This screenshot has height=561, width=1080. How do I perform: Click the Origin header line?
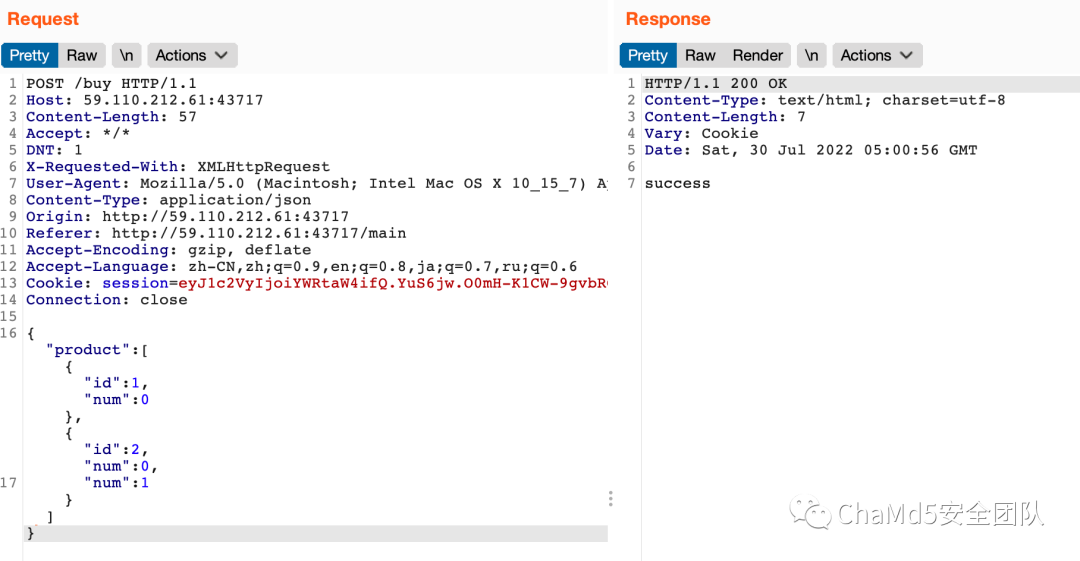pyautogui.click(x=187, y=216)
